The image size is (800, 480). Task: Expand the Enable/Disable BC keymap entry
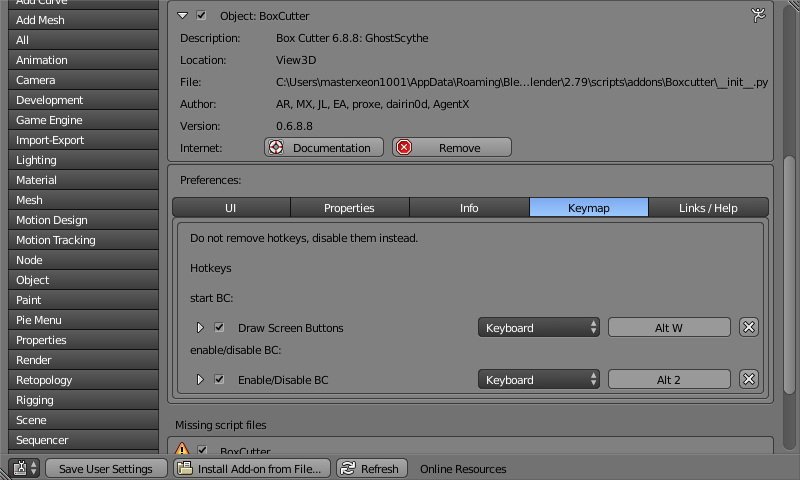tap(199, 380)
